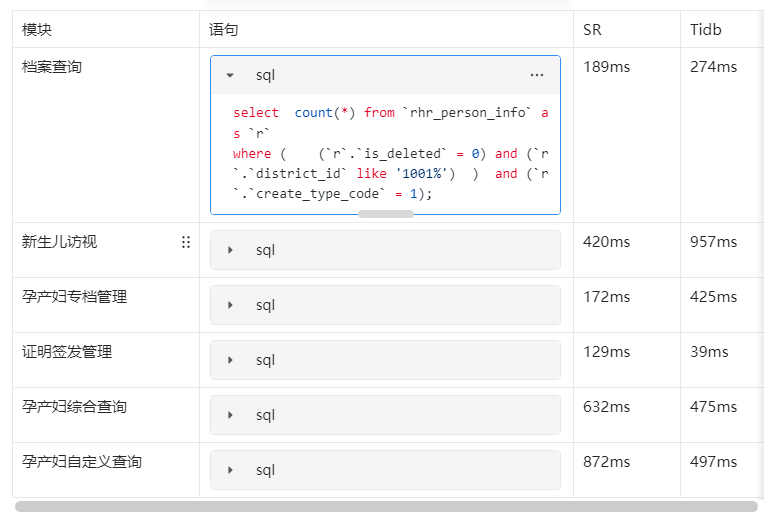This screenshot has width=775, height=519.
Task: Click the drag handle beside 新生儿访视
Action: pos(186,242)
